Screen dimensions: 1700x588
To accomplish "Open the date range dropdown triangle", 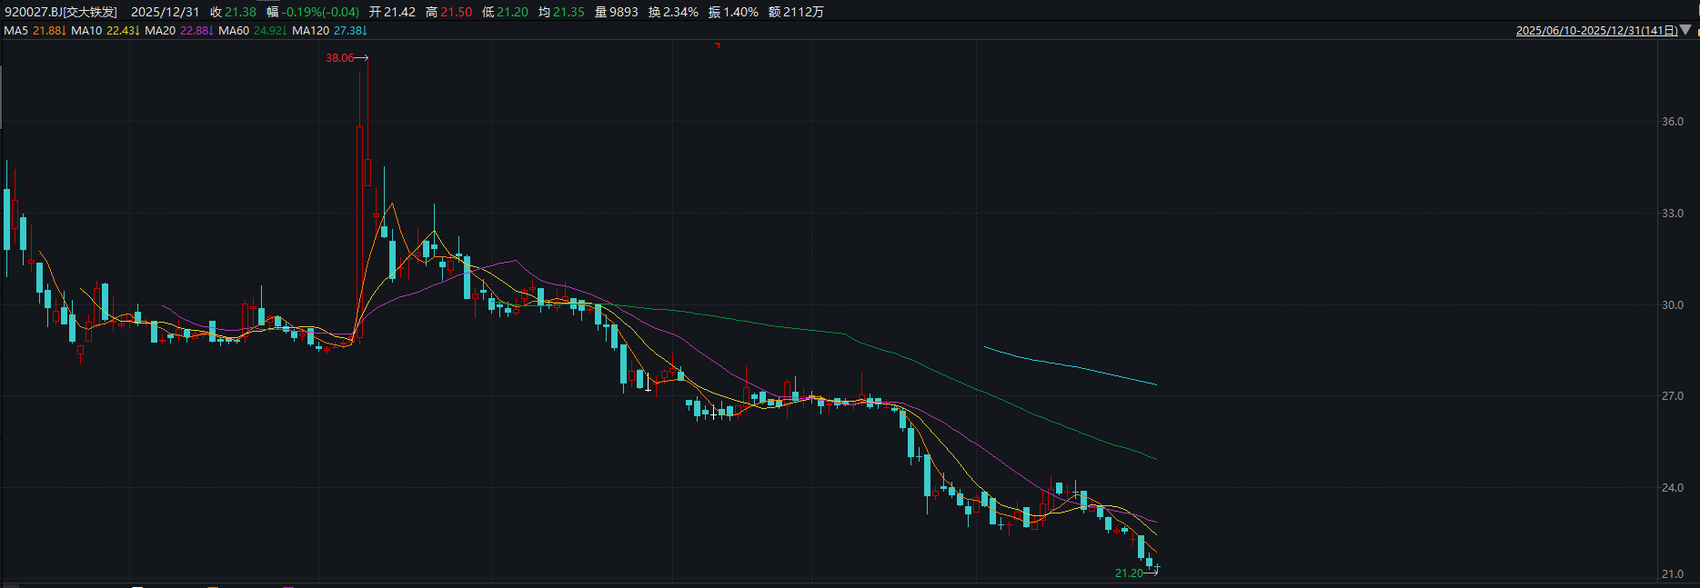I will [x=1685, y=31].
